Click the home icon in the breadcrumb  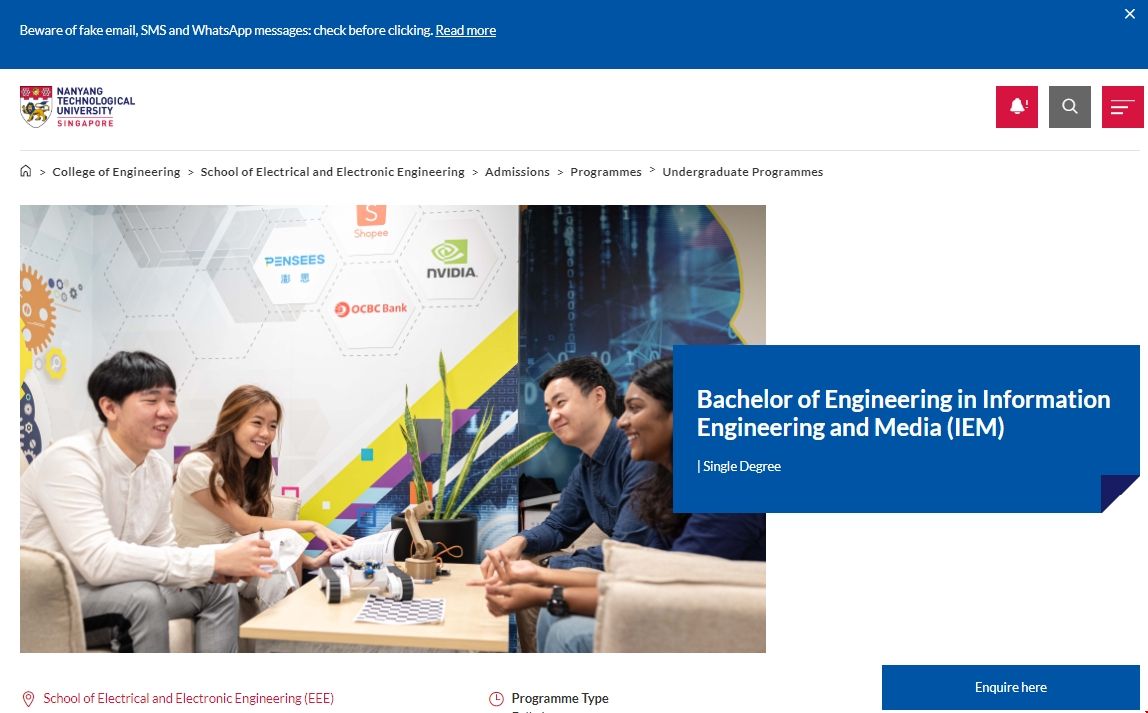[x=25, y=170]
